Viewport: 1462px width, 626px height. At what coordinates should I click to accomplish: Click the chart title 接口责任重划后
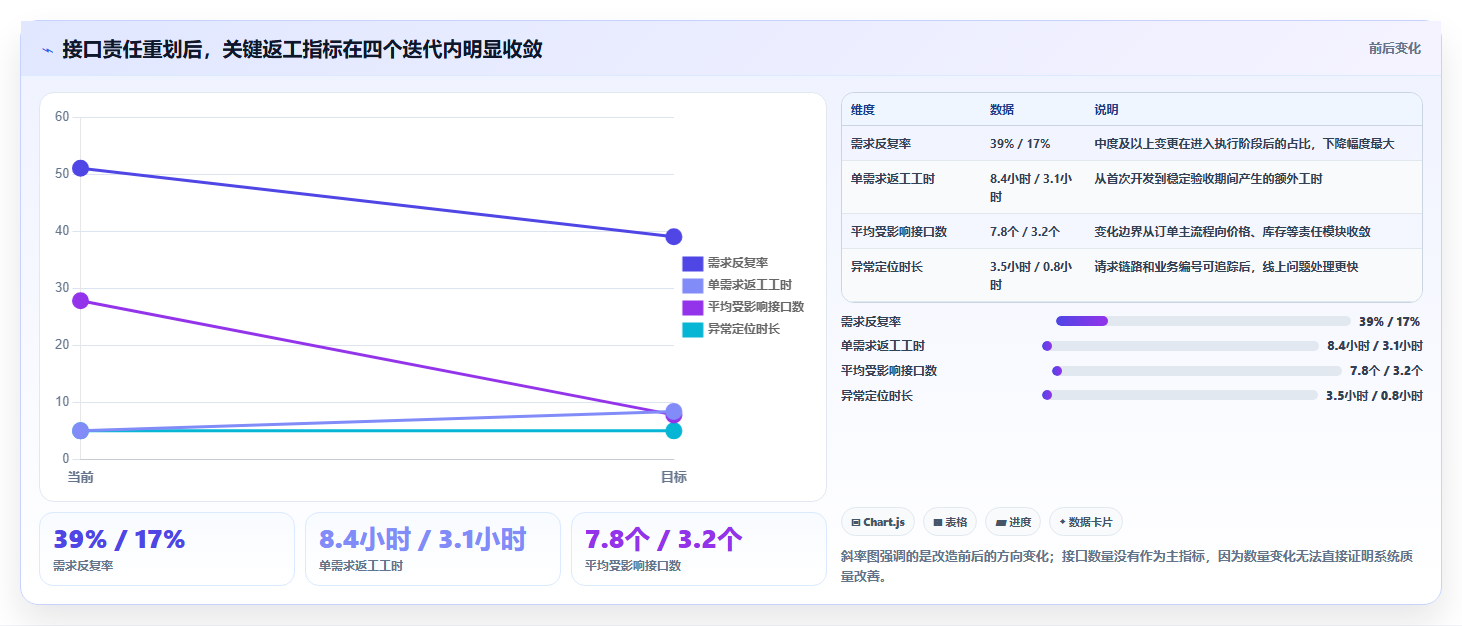[302, 49]
